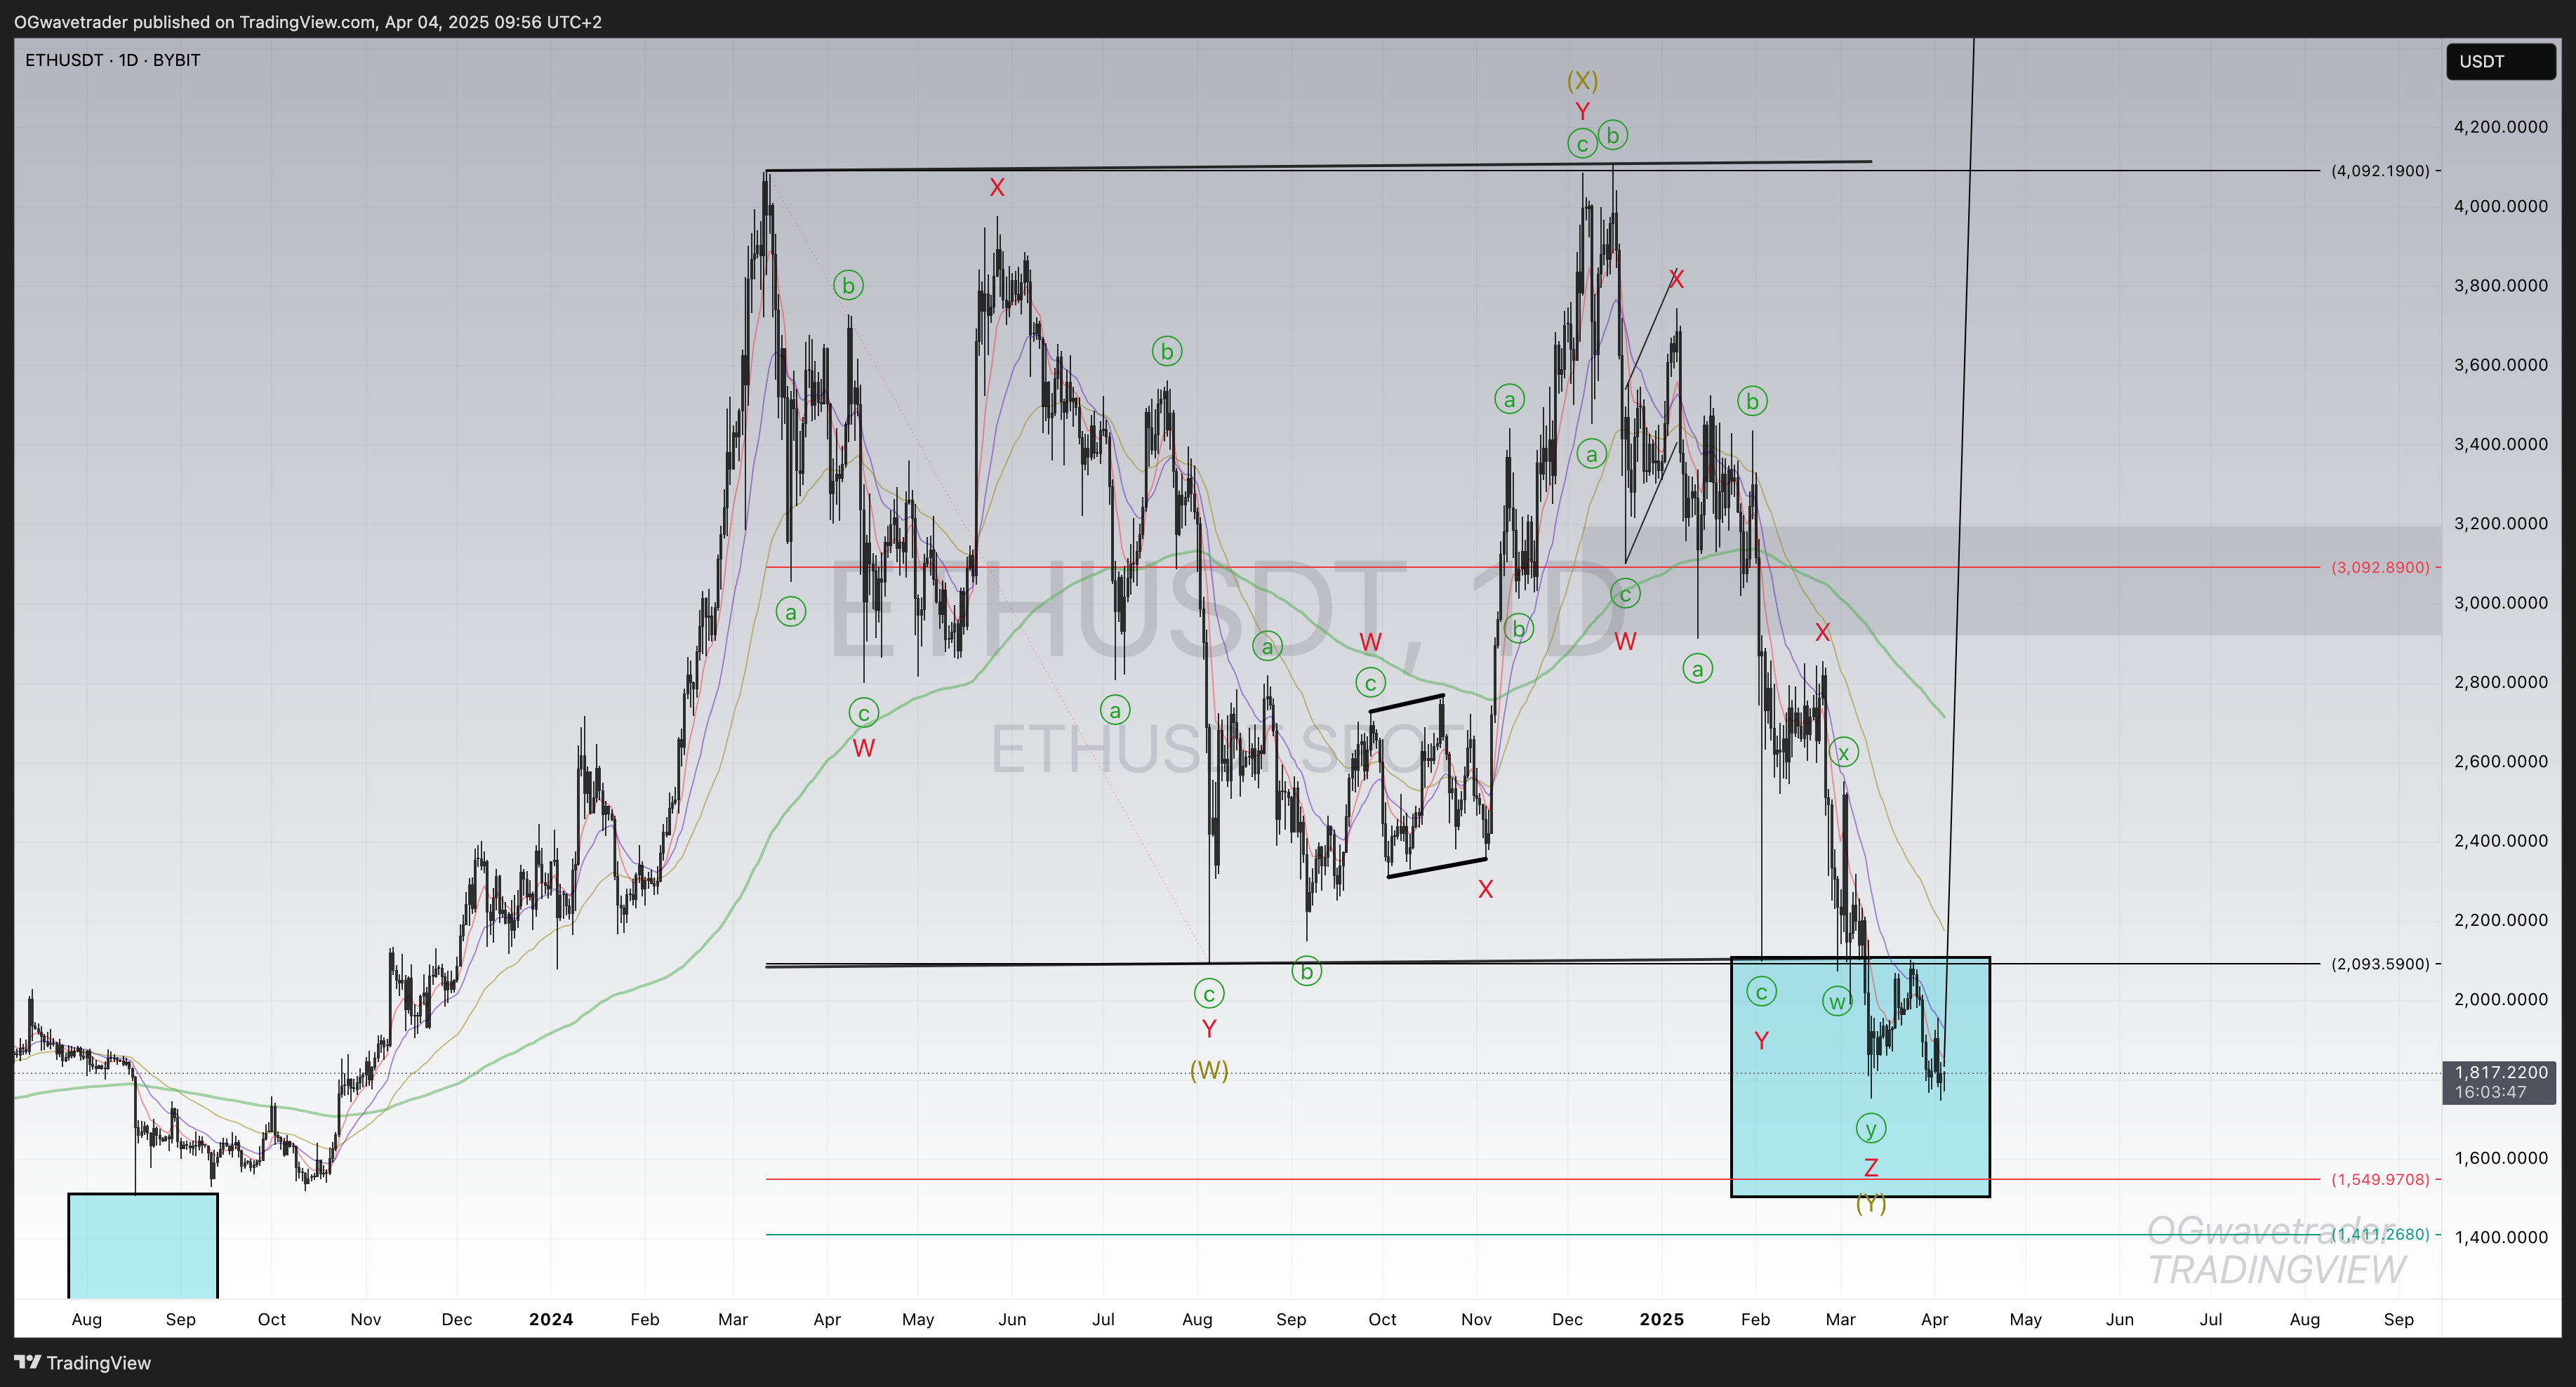Select the olive (X) wave label at top

[1582, 80]
